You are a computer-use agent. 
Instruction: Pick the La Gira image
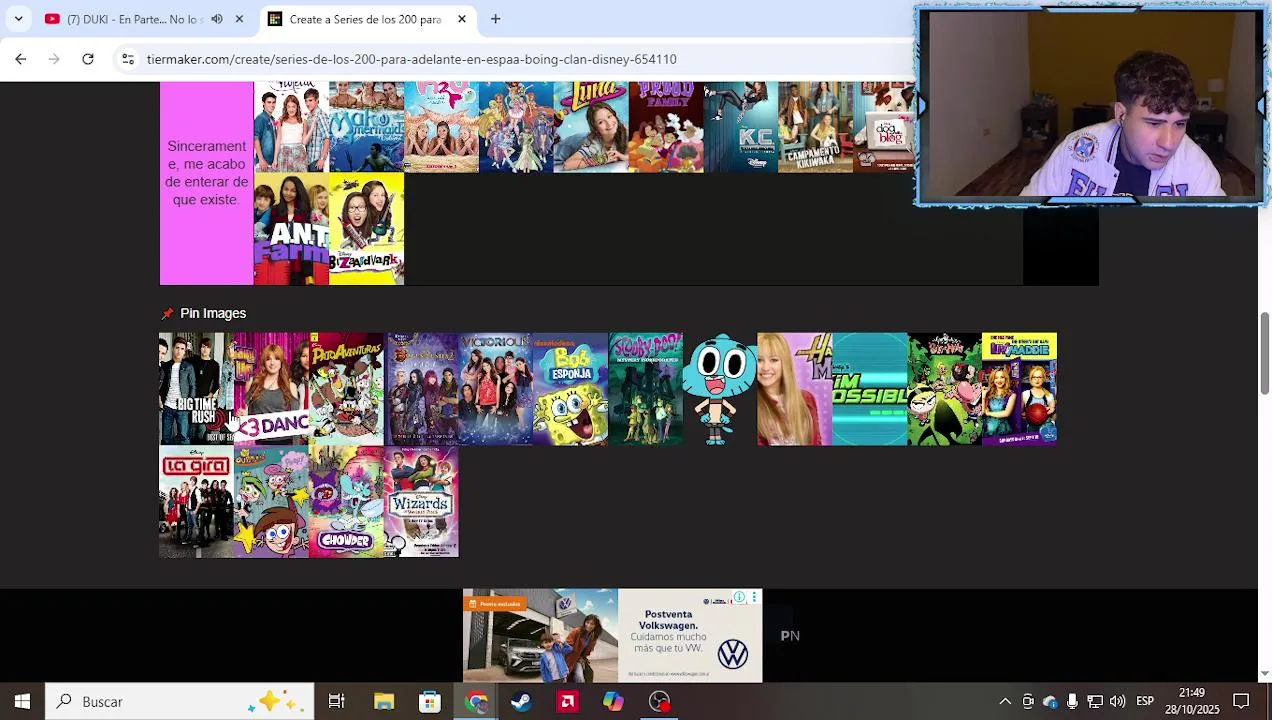click(196, 501)
